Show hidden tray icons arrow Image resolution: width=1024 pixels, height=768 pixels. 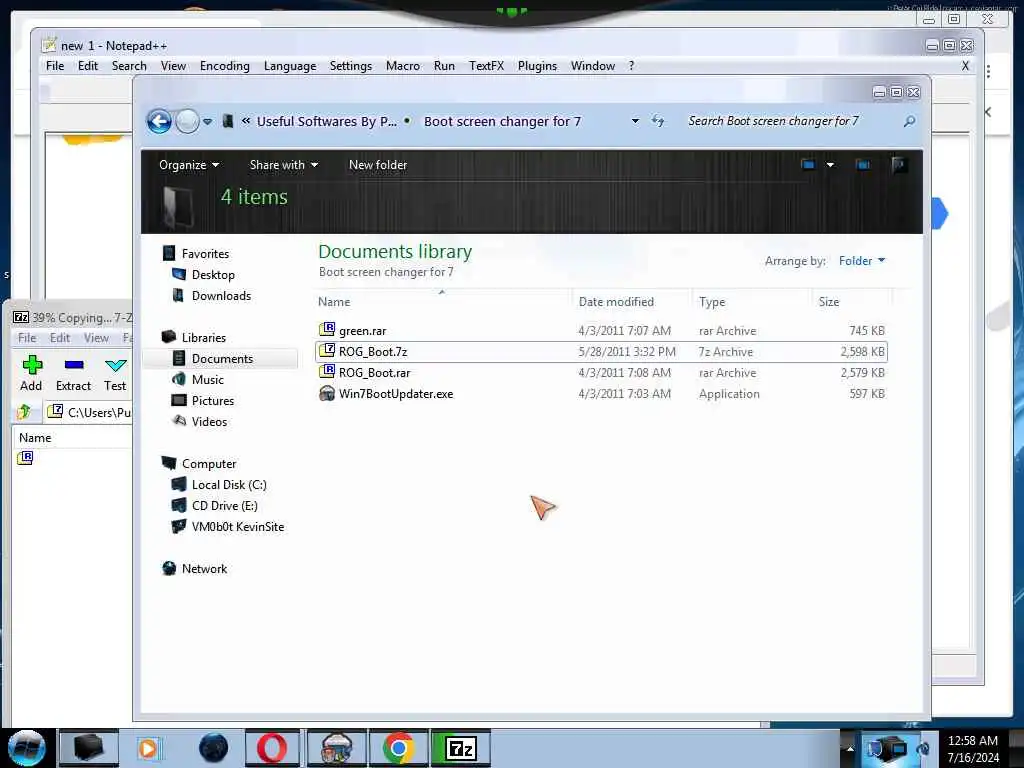850,748
